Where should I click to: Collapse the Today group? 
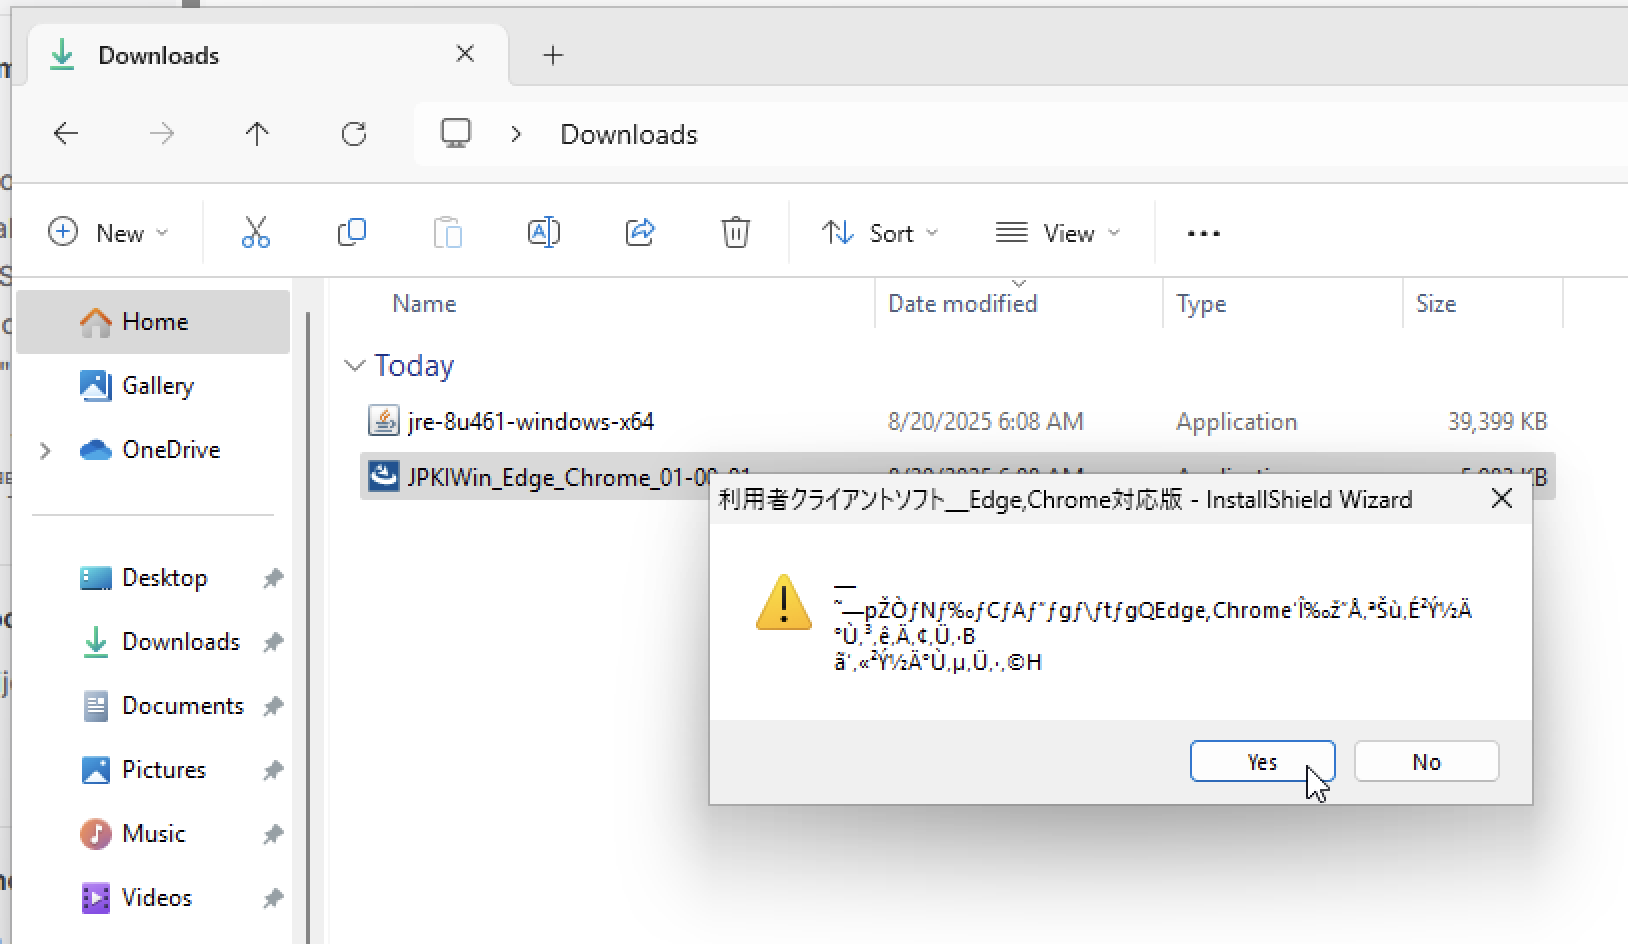coord(355,365)
